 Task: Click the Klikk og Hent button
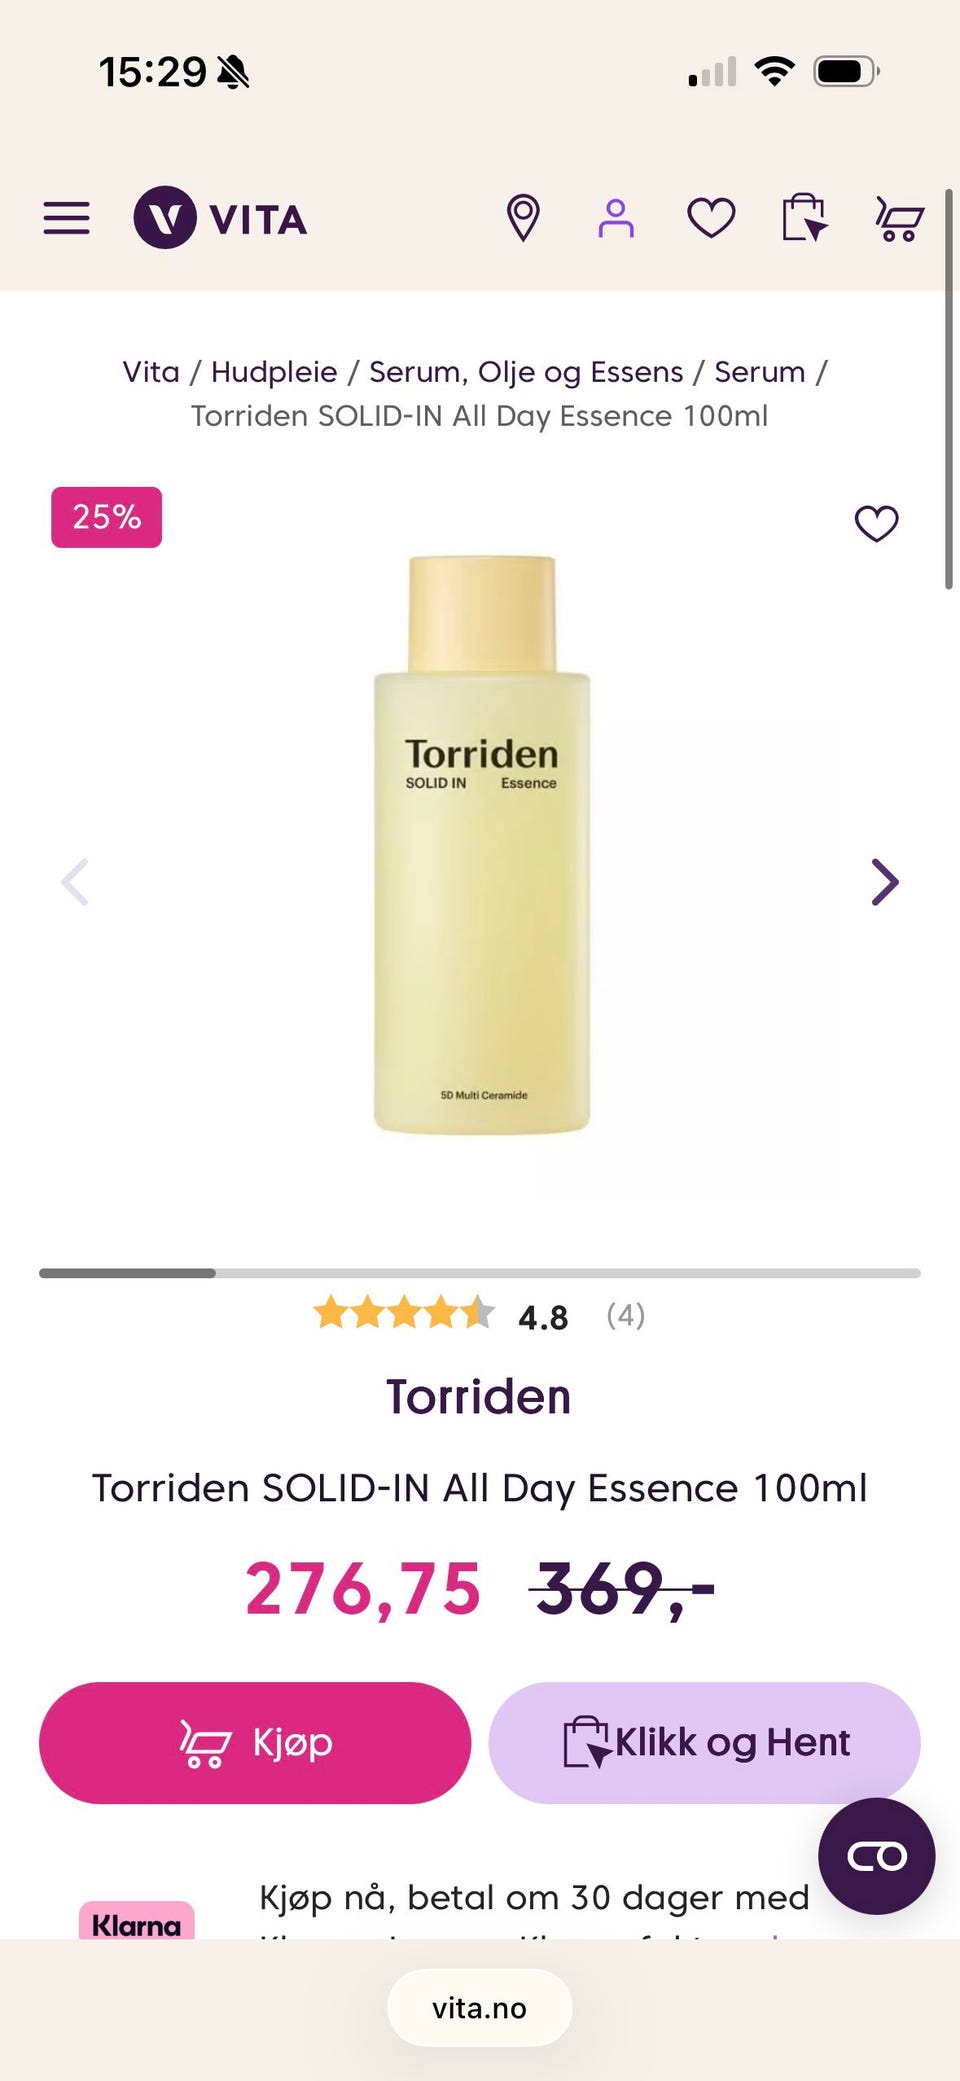704,1743
